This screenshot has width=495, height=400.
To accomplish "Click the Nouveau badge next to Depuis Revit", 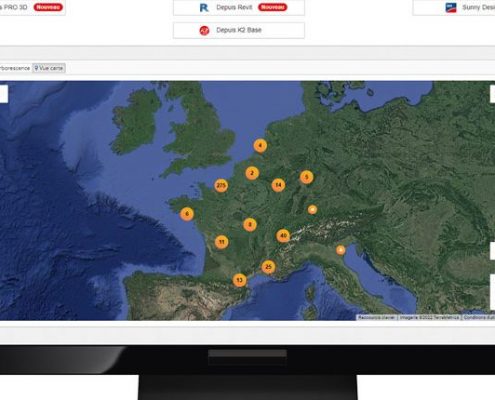I will [272, 7].
